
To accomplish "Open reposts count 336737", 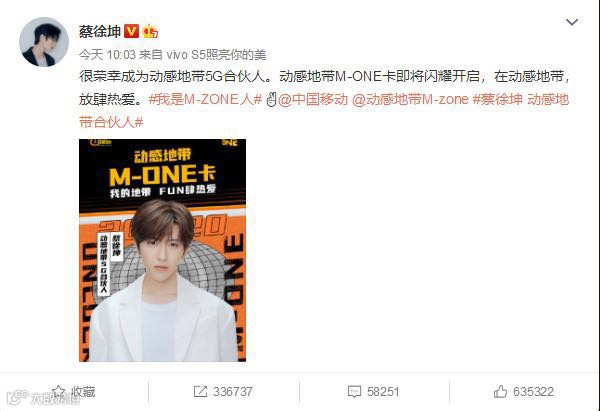I will [233, 391].
